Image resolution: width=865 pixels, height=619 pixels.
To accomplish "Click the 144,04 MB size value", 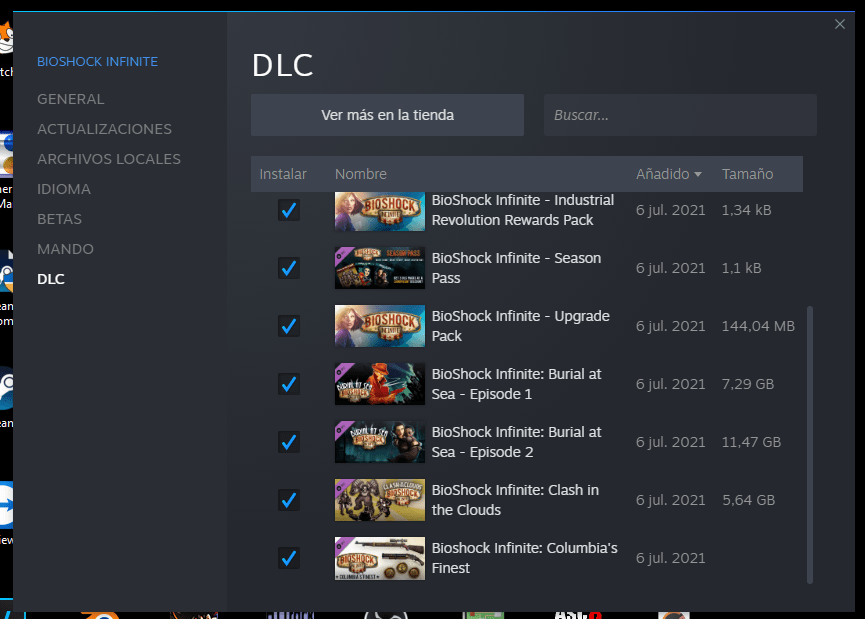I will click(758, 326).
